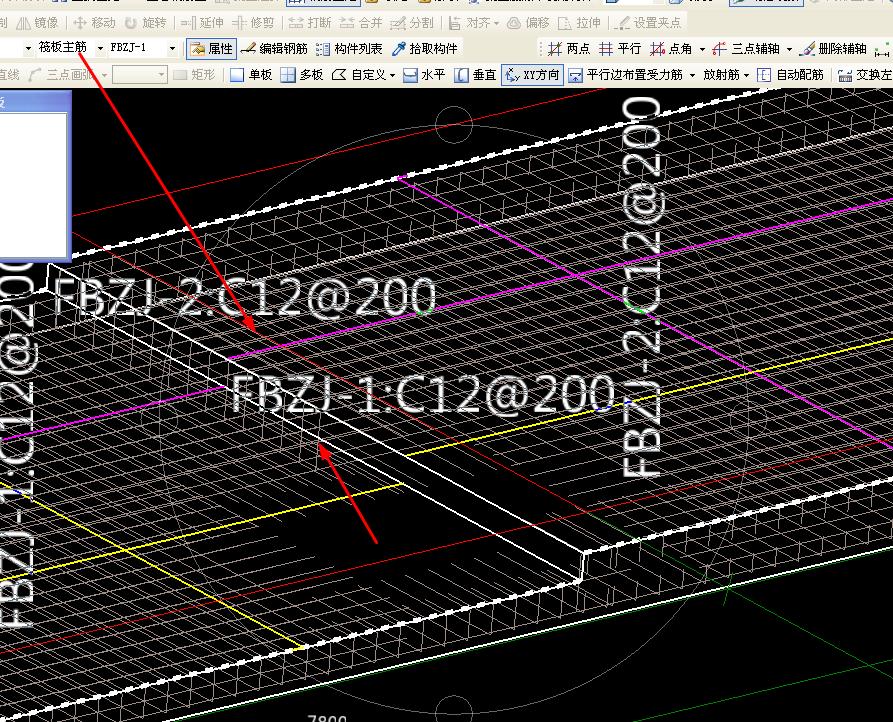Select the 旋转 rotate tool
Screen dimensions: 893x722
(146, 23)
